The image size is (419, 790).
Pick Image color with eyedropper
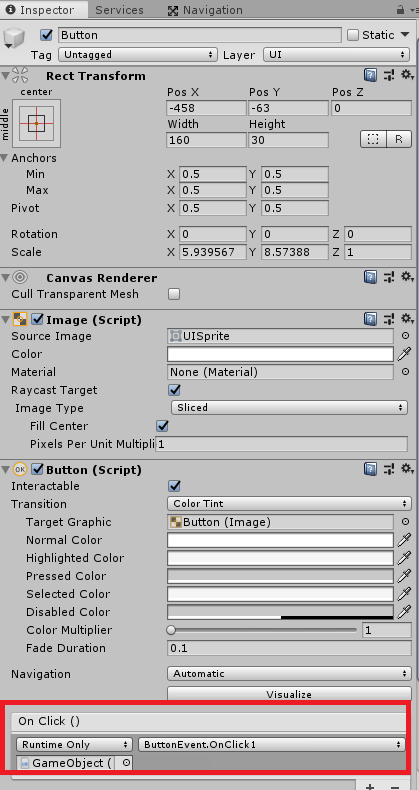click(x=404, y=354)
